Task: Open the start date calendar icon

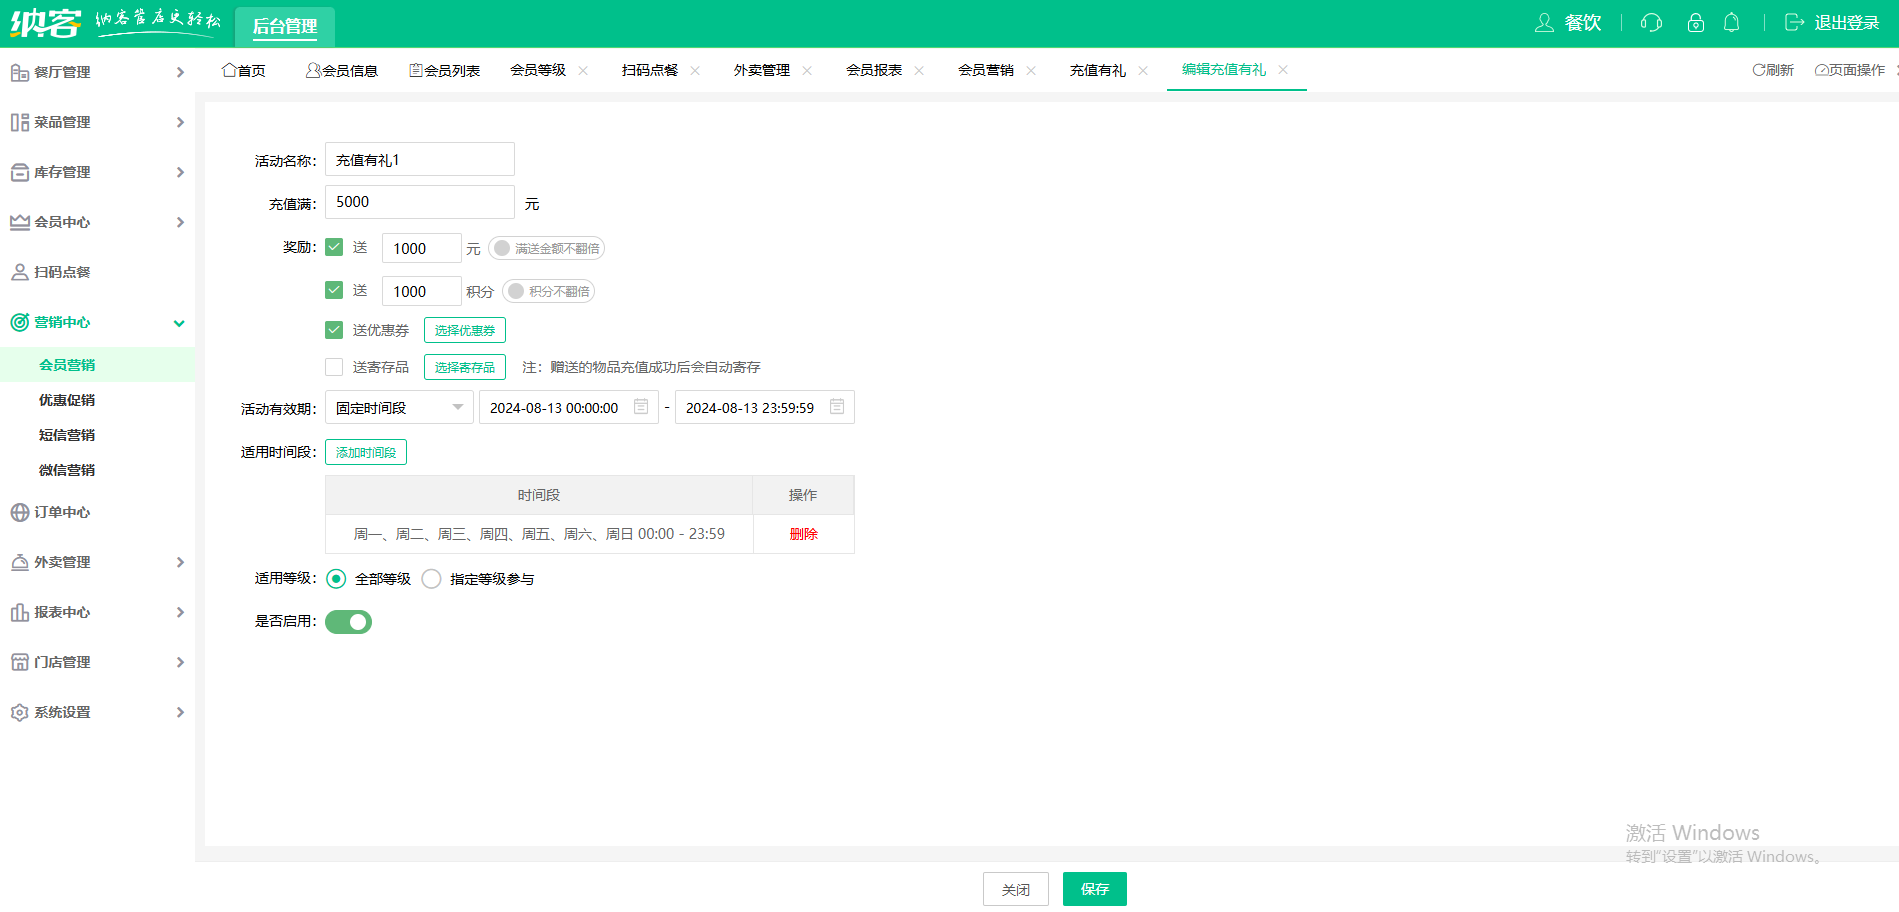Action: 641,407
